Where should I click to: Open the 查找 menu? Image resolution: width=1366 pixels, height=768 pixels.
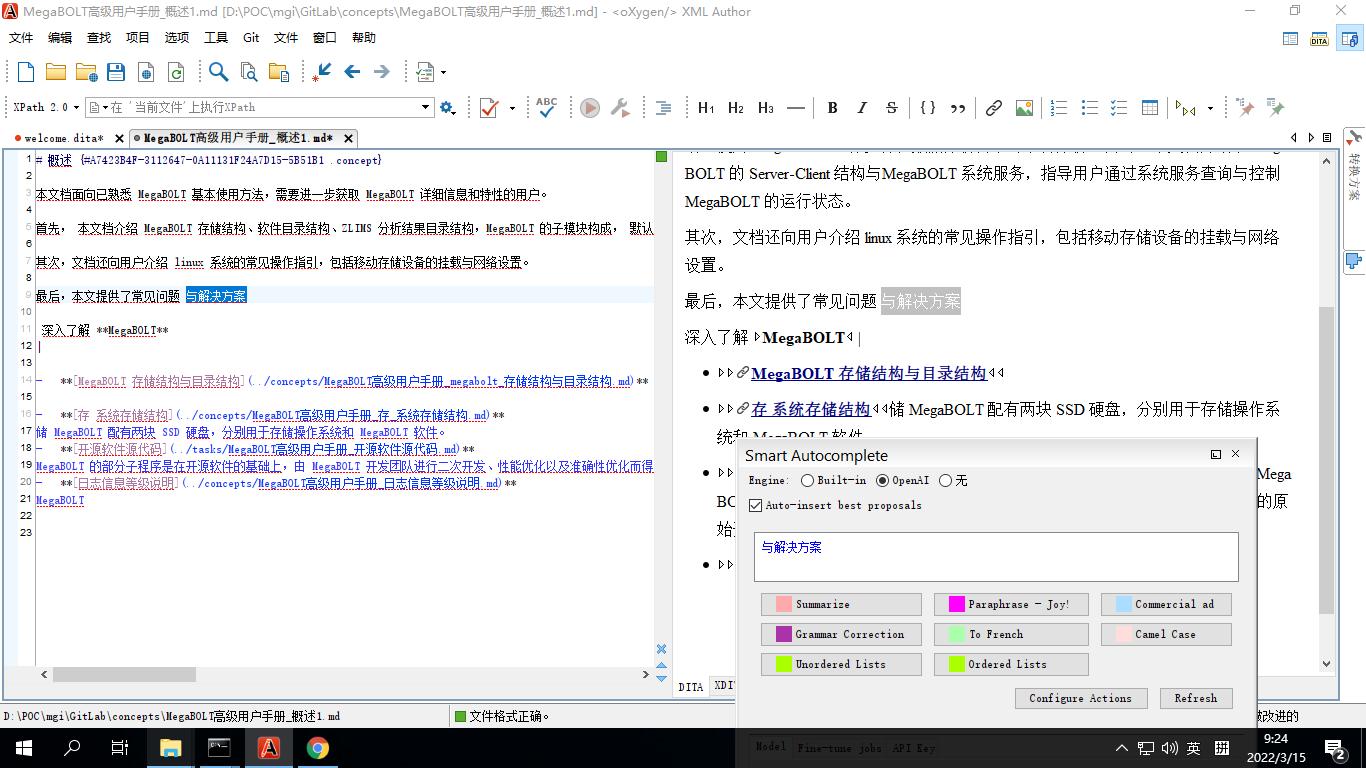(99, 38)
